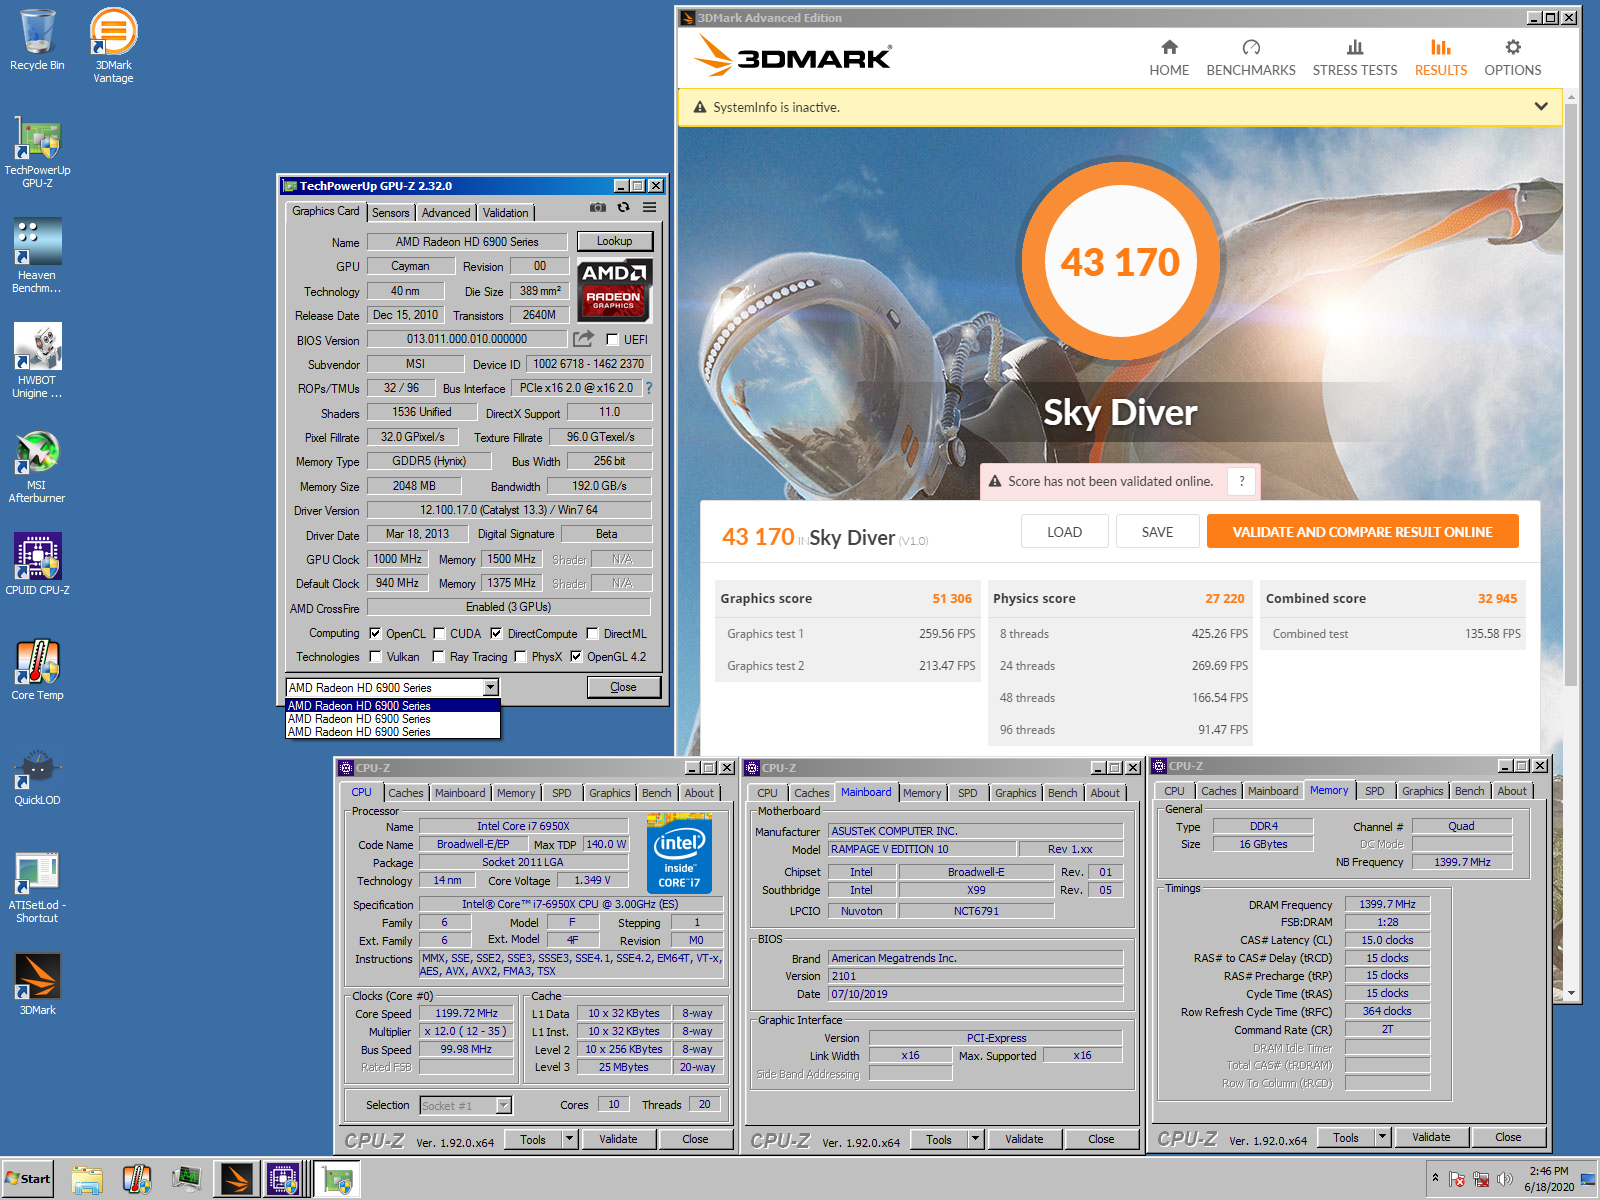Toggle the DirectML checkbox
Image resolution: width=1600 pixels, height=1200 pixels.
pyautogui.click(x=593, y=634)
